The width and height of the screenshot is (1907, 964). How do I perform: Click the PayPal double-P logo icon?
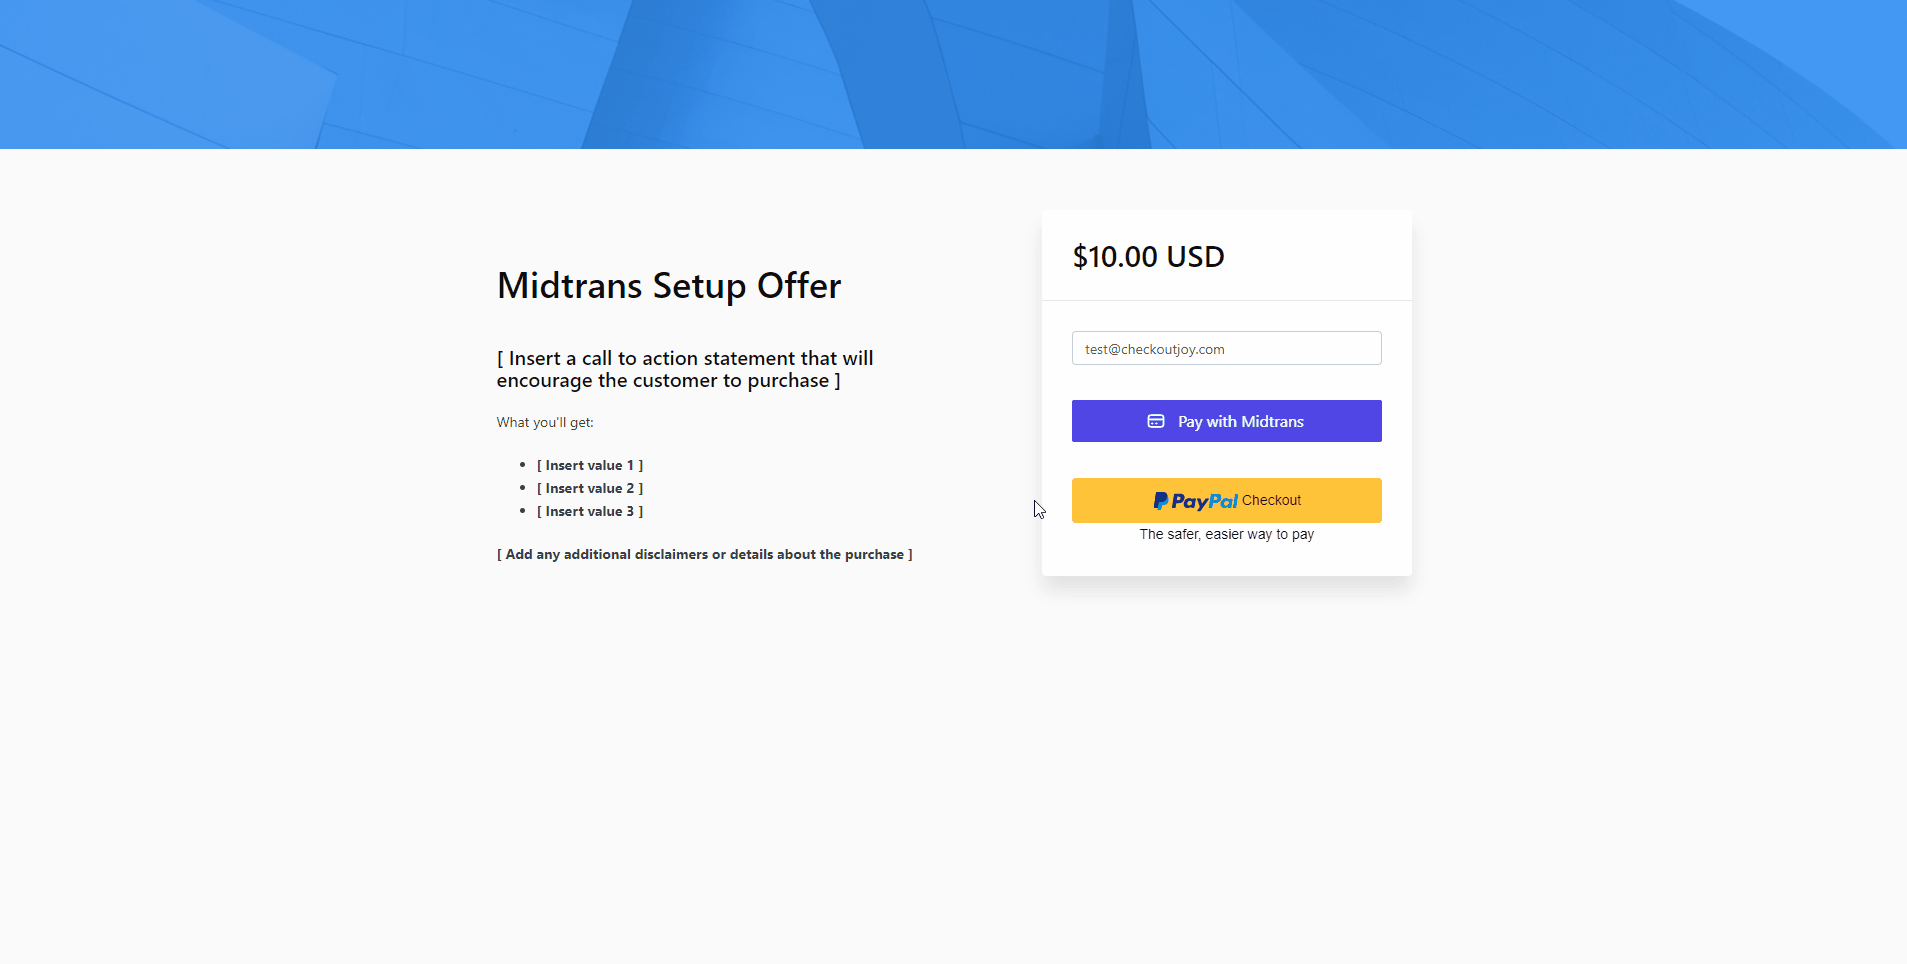(x=1160, y=501)
